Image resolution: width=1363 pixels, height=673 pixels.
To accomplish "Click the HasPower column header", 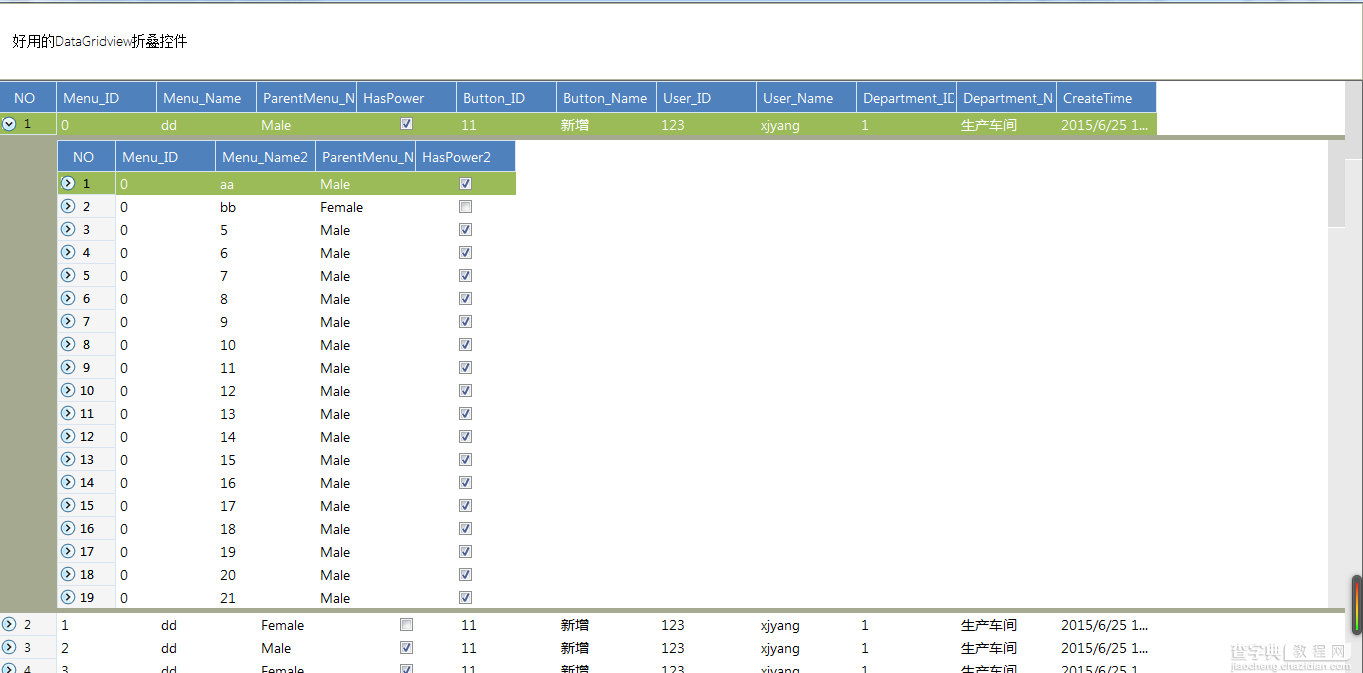I will click(x=407, y=98).
